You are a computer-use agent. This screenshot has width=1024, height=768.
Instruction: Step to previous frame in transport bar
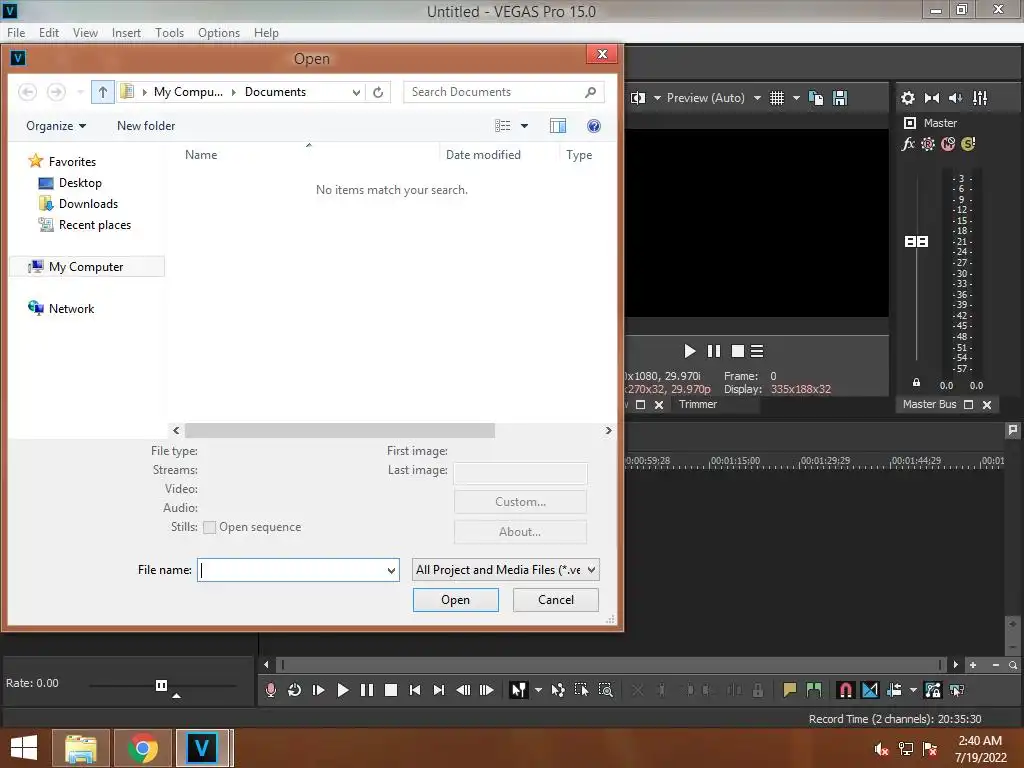[463, 690]
